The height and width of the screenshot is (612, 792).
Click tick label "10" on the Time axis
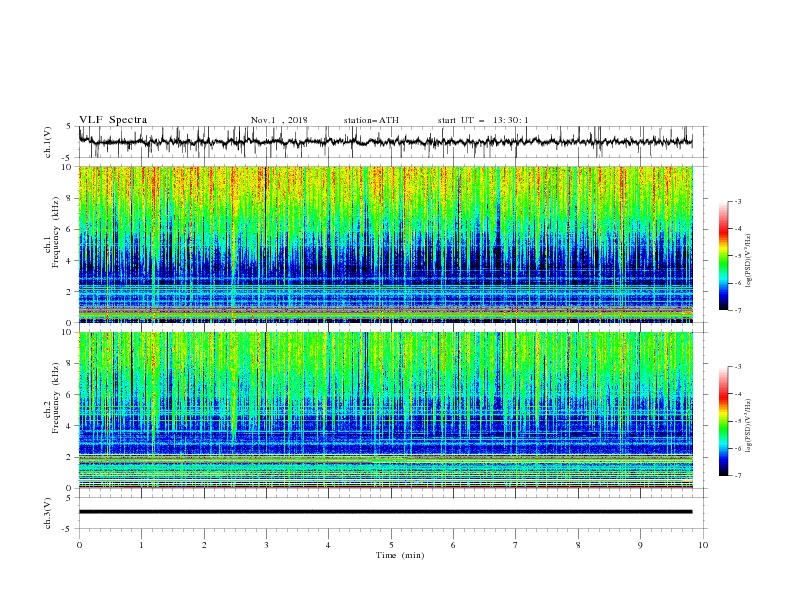703,545
